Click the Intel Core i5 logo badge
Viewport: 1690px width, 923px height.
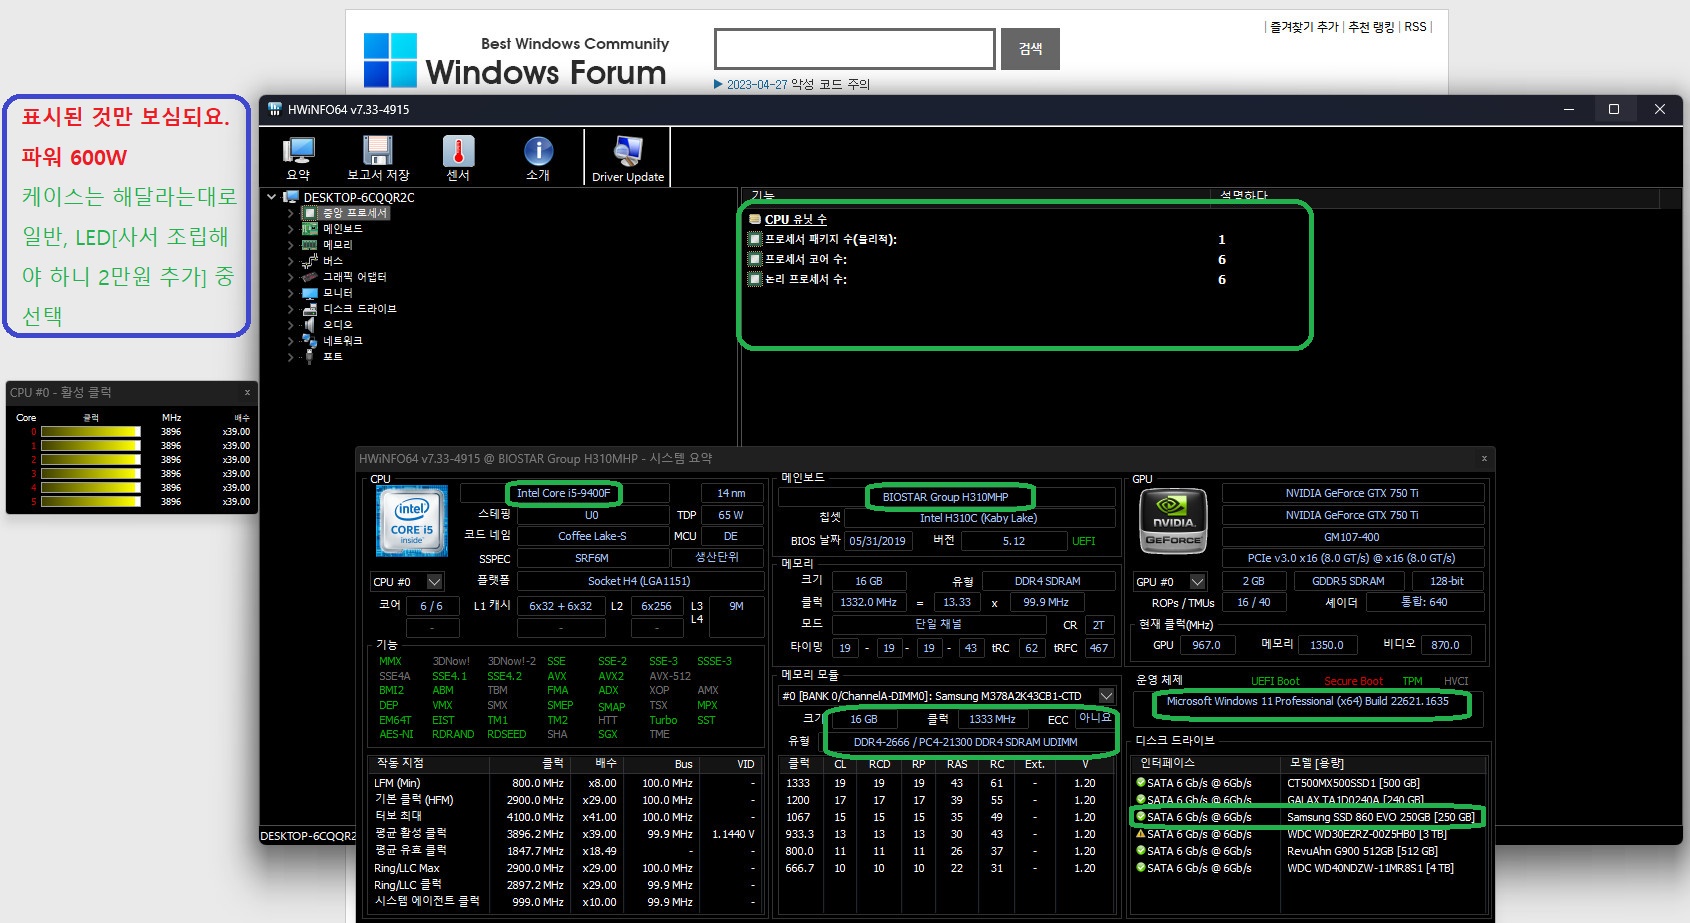(x=412, y=522)
